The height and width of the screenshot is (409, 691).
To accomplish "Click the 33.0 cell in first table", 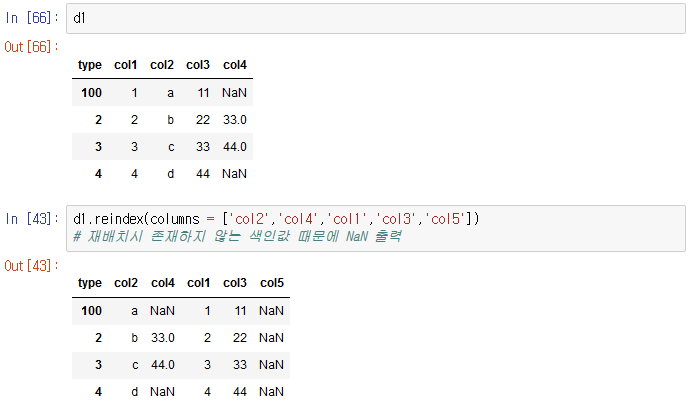I will 235,120.
